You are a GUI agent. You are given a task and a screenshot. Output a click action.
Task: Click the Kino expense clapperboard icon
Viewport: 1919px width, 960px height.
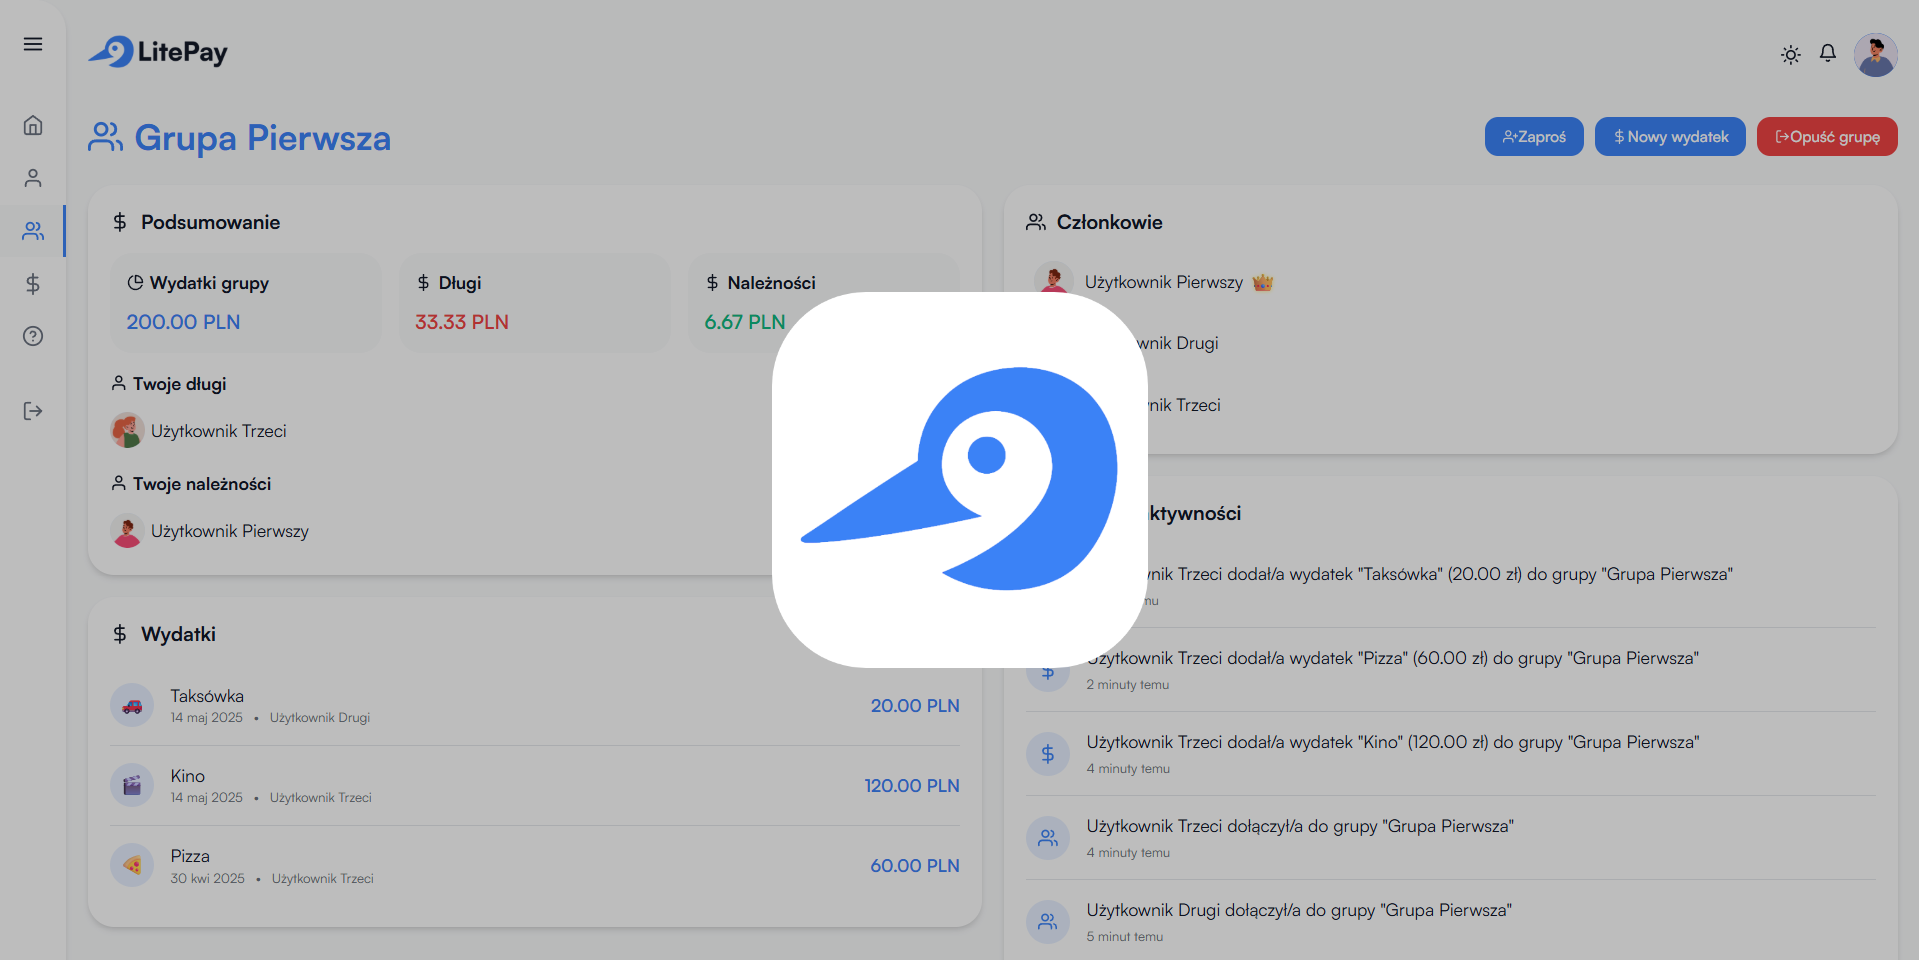[x=132, y=785]
